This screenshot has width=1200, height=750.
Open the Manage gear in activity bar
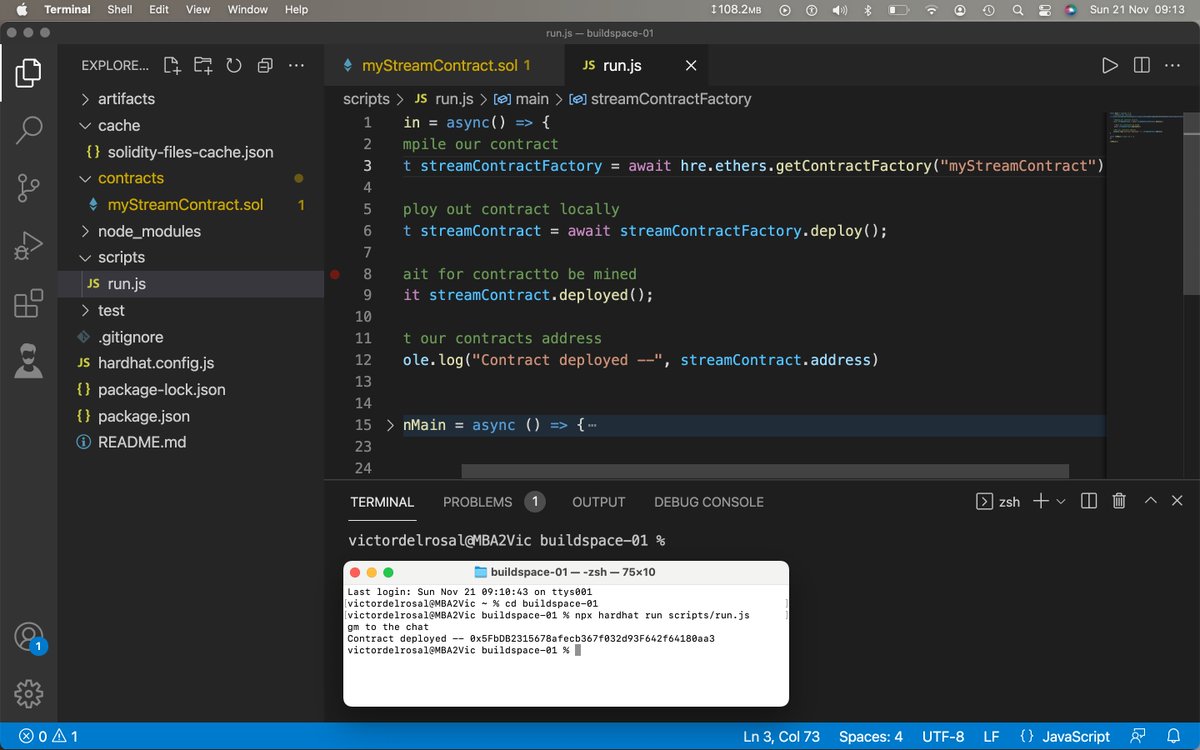coord(29,692)
